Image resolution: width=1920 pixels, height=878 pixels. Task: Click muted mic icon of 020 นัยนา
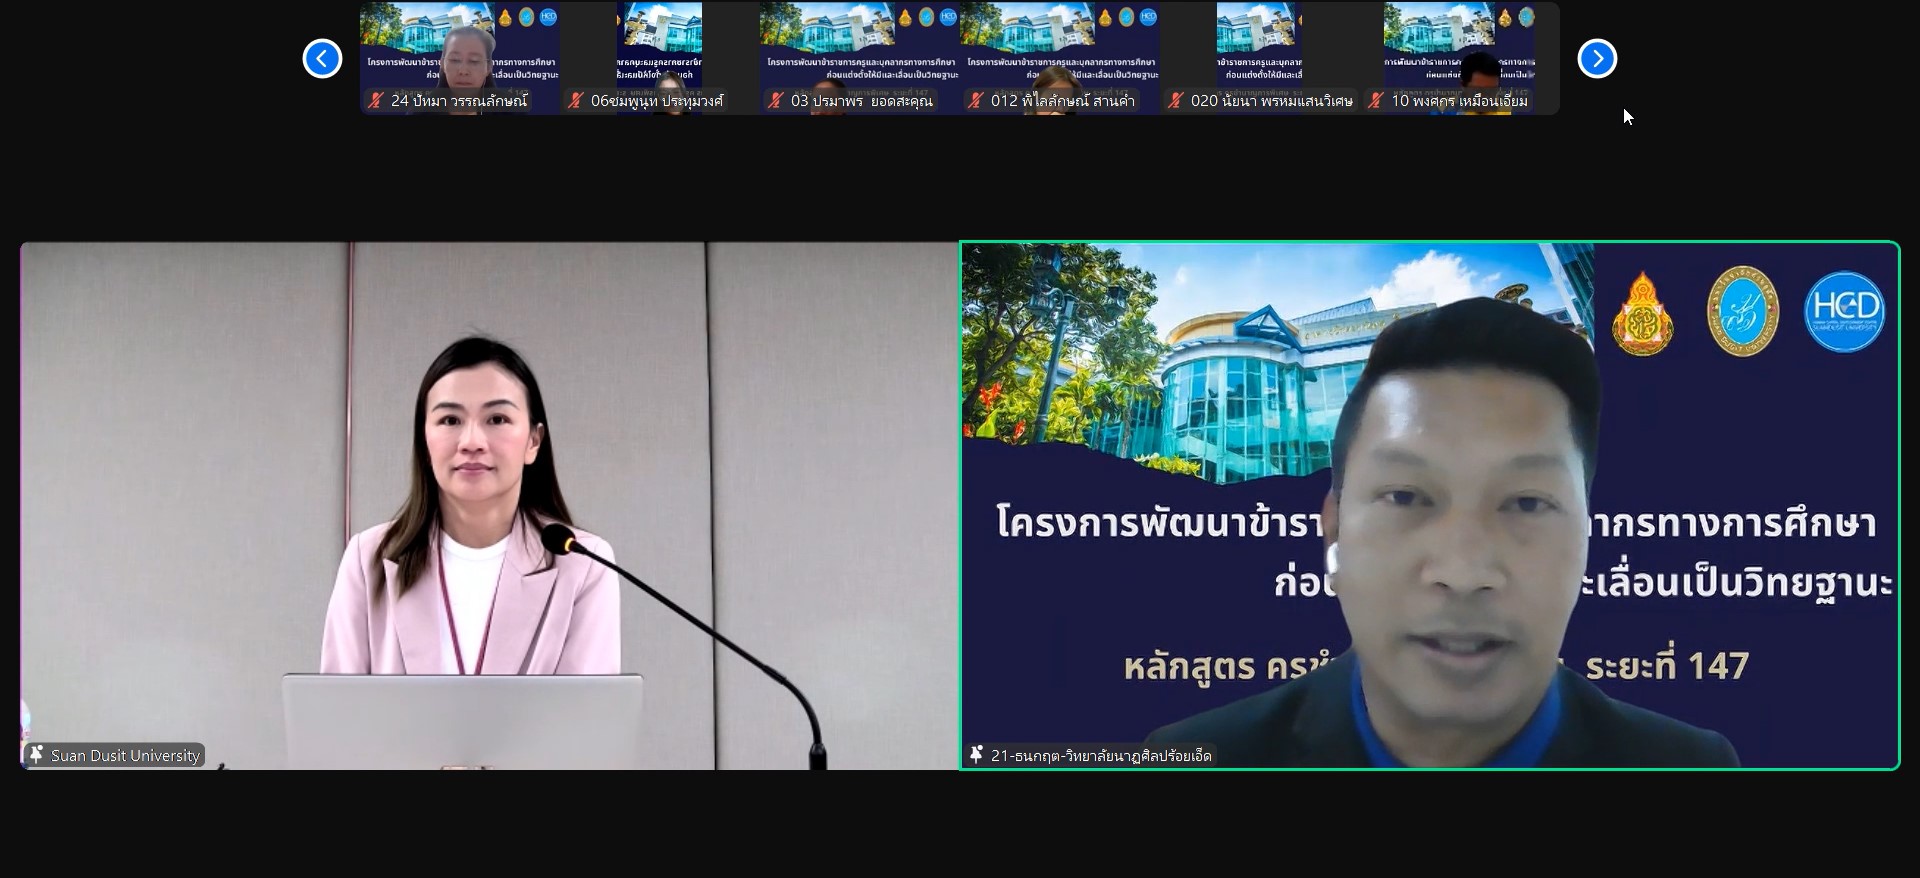[1176, 100]
